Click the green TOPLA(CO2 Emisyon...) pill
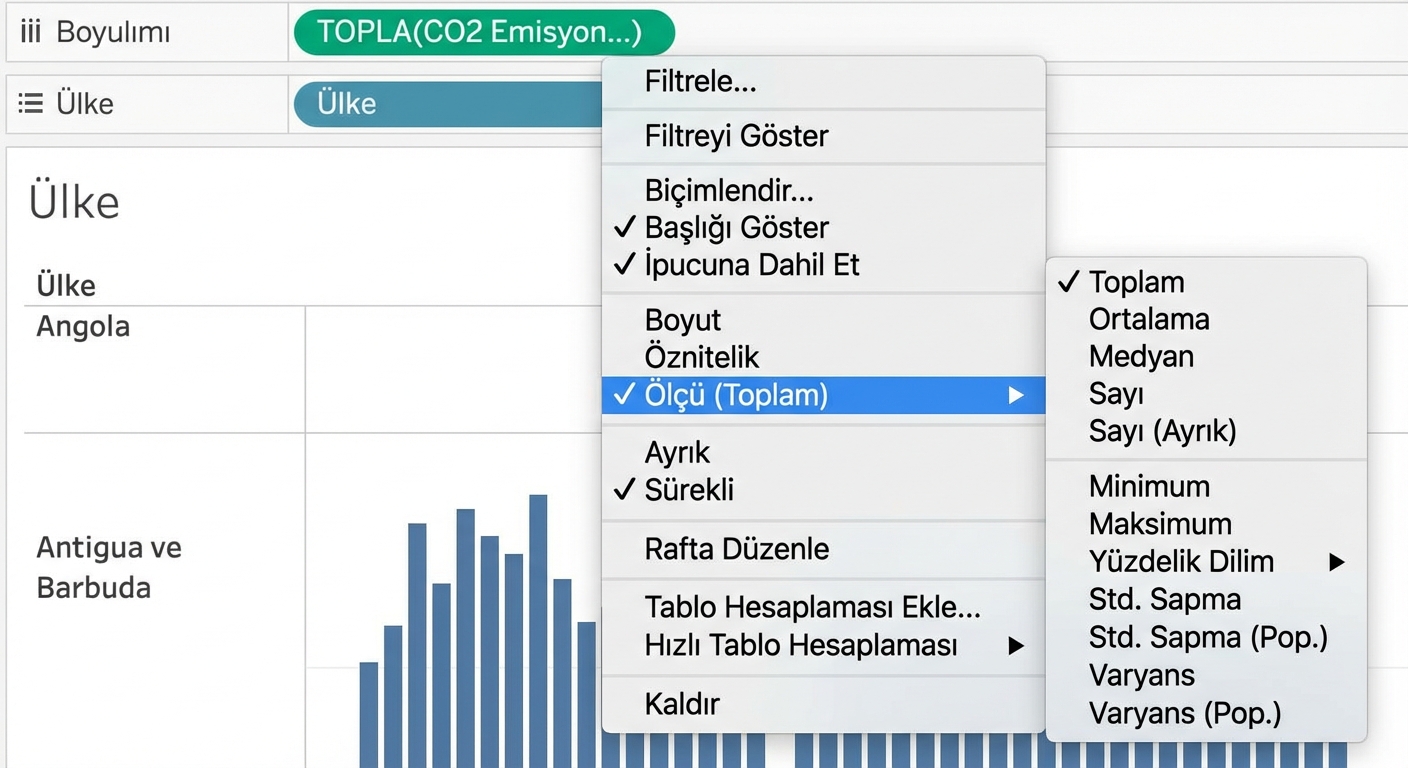The width and height of the screenshot is (1408, 768). 483,31
